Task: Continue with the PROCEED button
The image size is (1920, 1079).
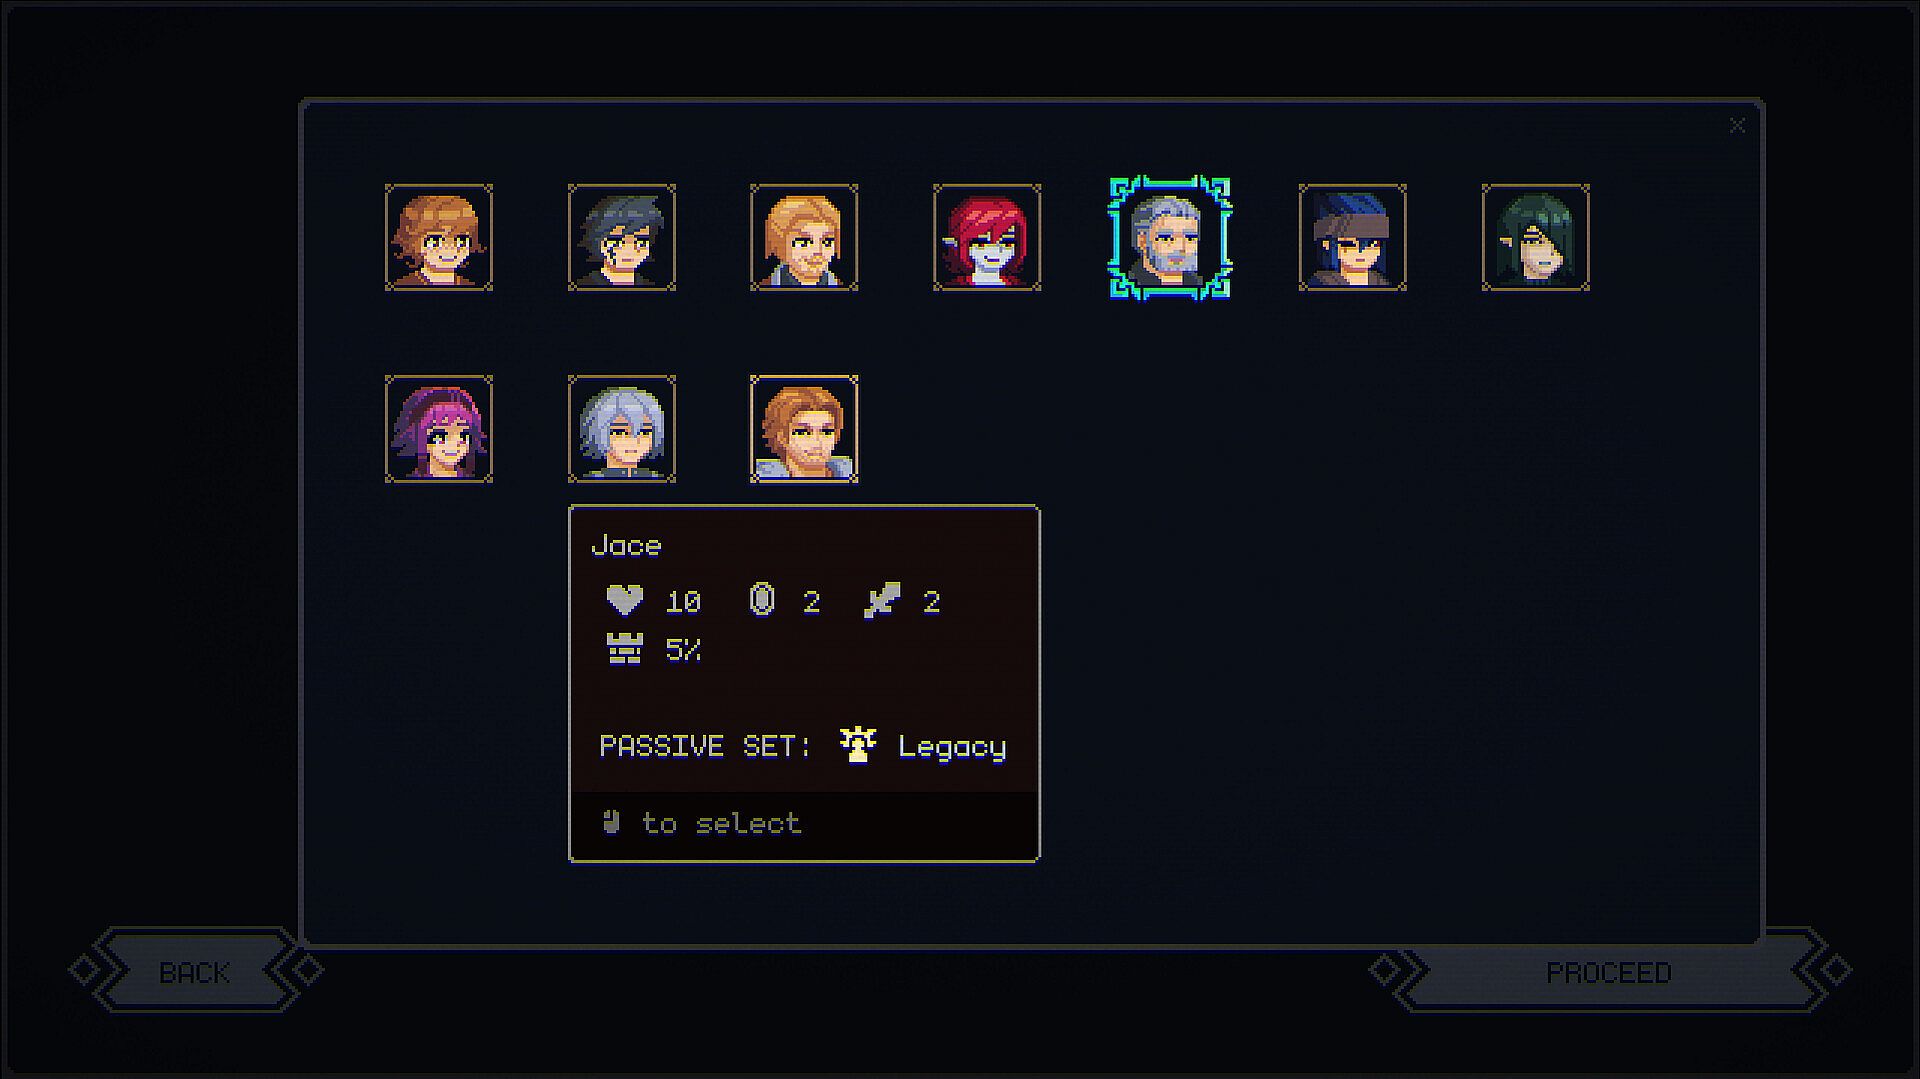Action: (1609, 971)
